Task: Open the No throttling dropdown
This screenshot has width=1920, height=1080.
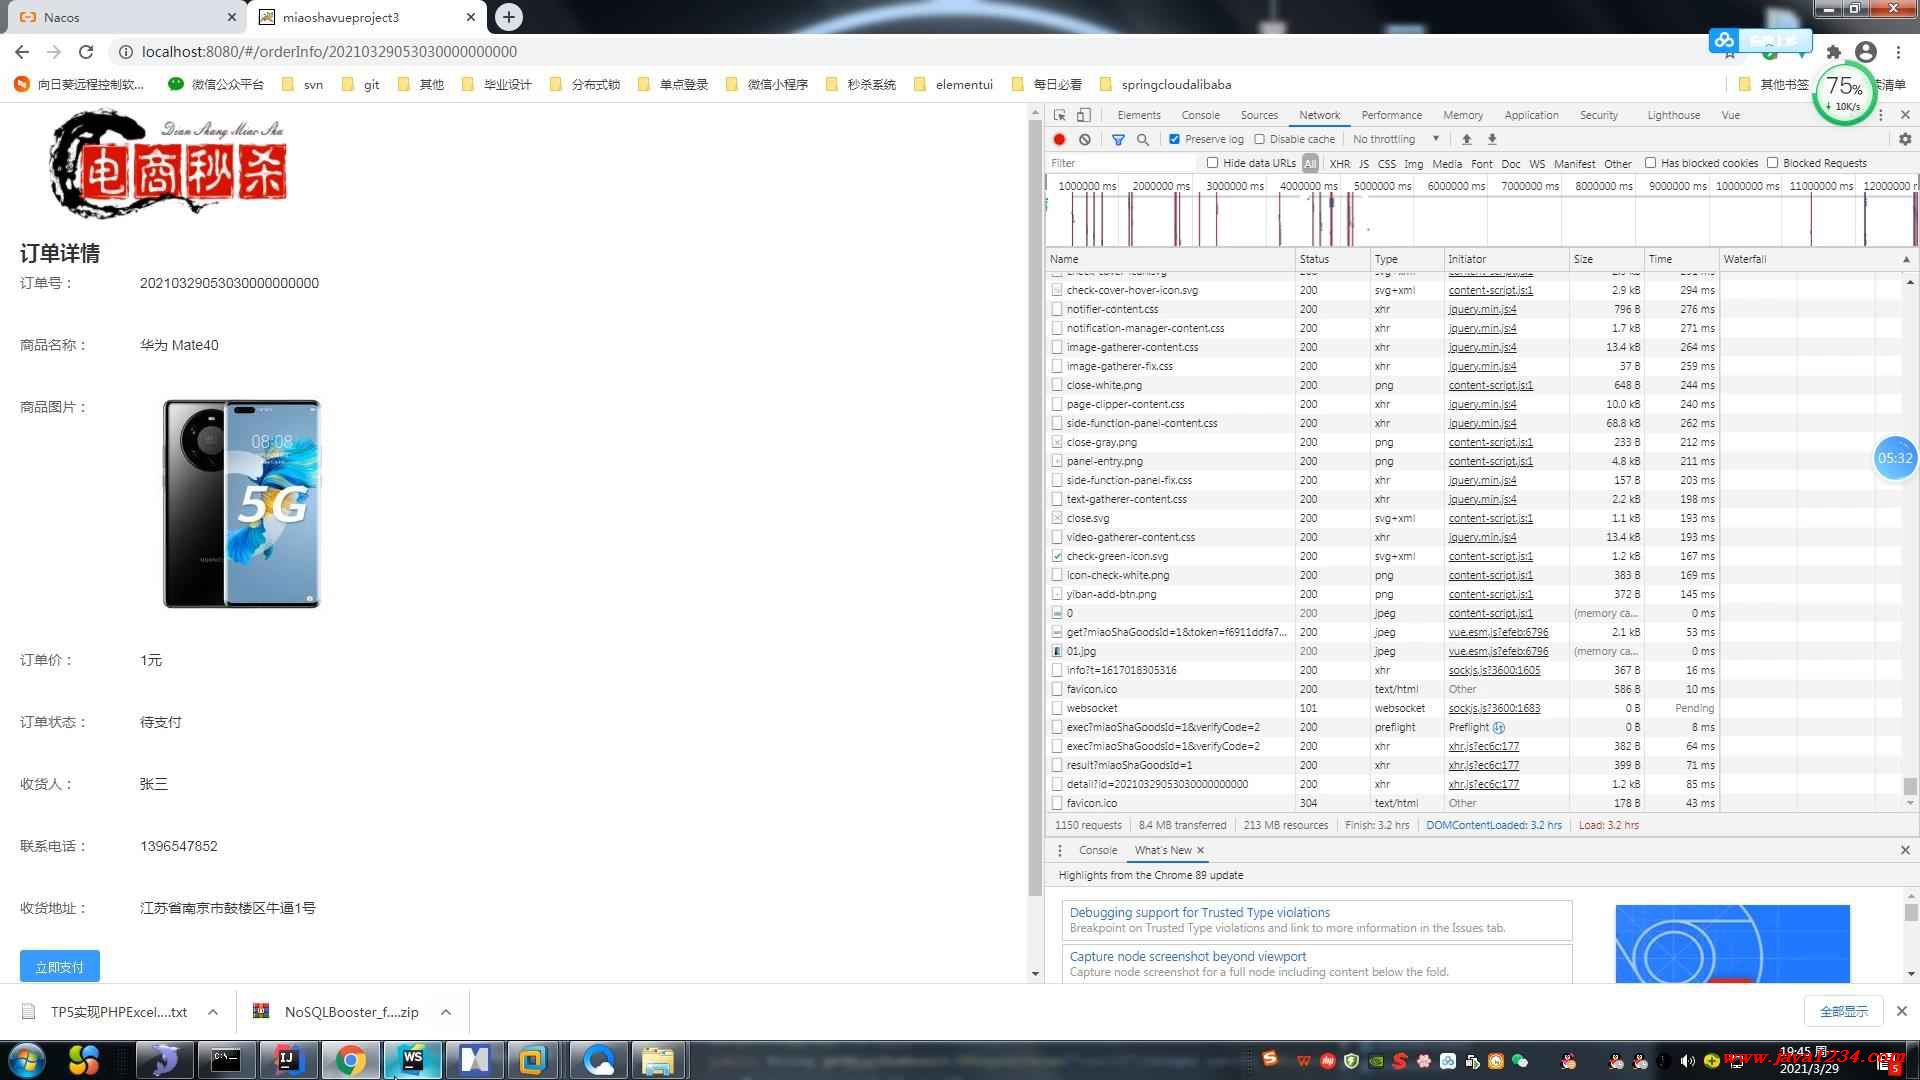Action: coord(1396,139)
